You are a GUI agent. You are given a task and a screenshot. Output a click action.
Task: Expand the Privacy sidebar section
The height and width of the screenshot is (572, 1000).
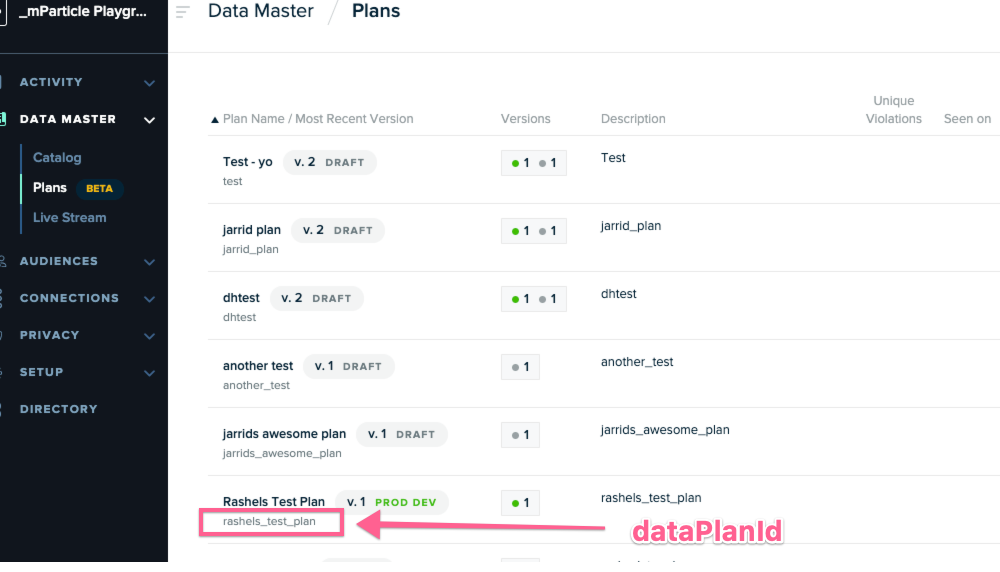click(149, 336)
